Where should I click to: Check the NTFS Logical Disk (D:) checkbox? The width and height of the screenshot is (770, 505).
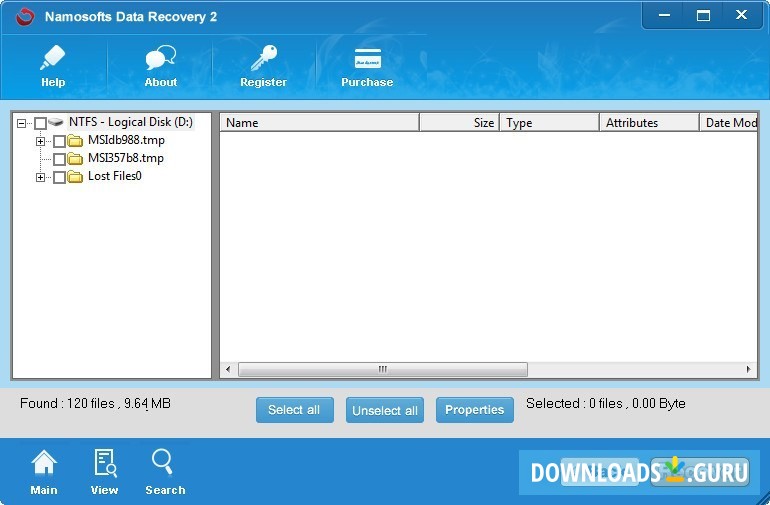[40, 123]
